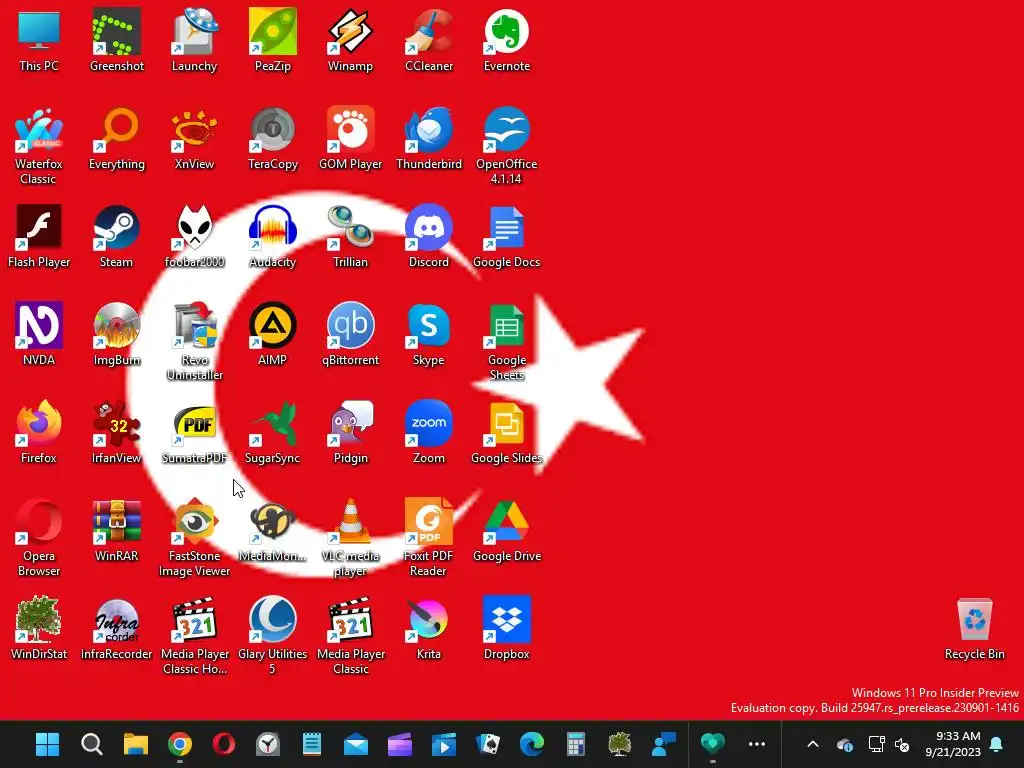Click the OpenOffice 4.1.14 icon

click(x=507, y=146)
